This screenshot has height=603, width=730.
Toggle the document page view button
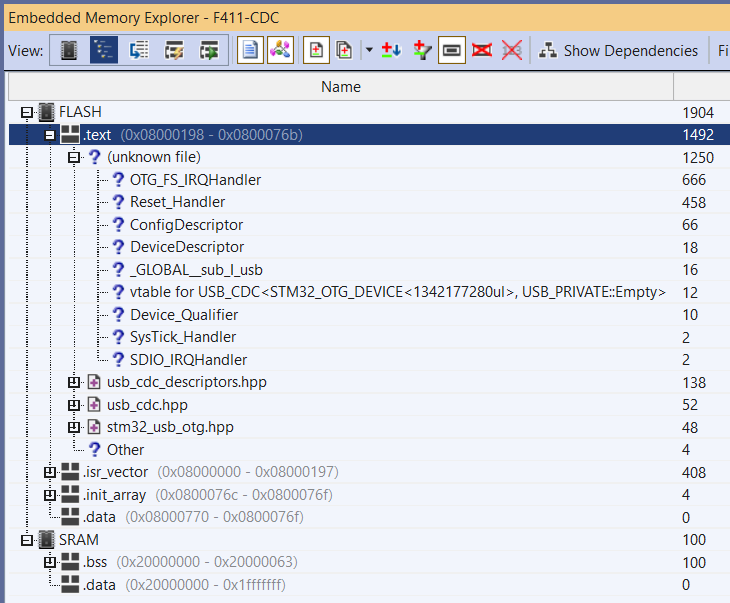[x=250, y=50]
